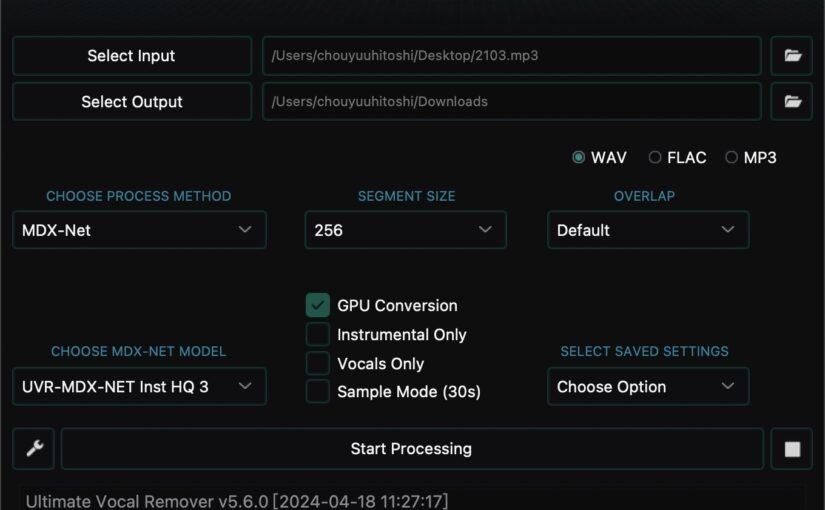Open the output folder browse icon
This screenshot has width=825, height=510.
(792, 101)
